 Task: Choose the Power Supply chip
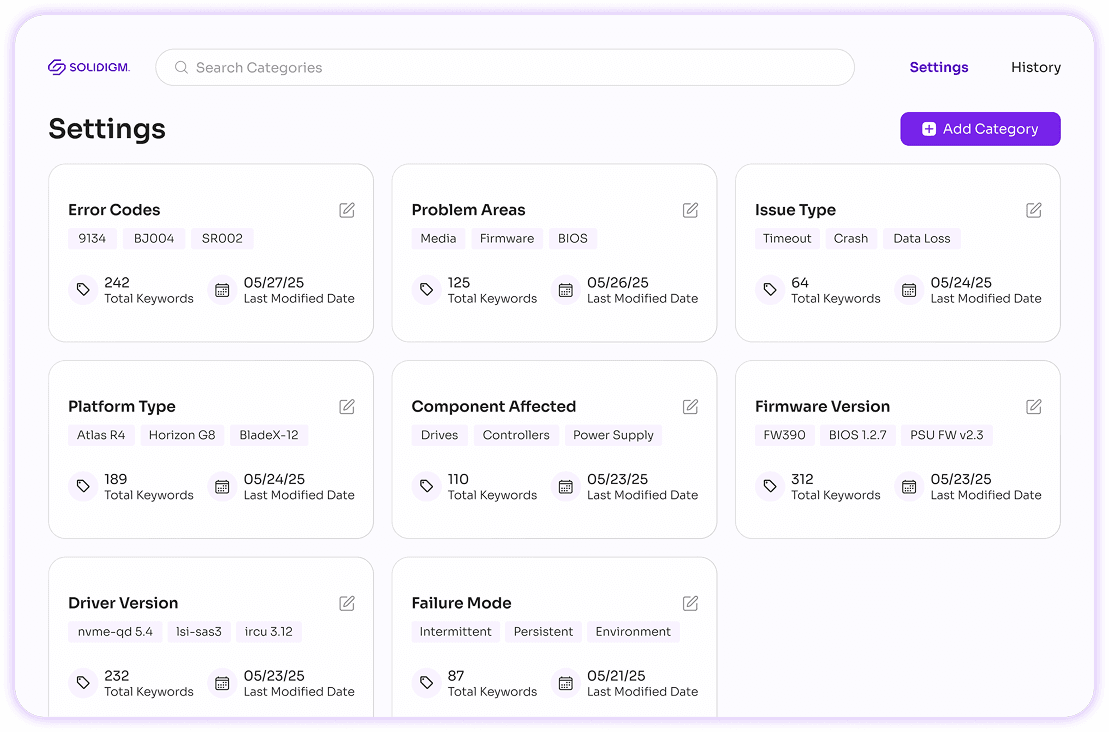pos(613,435)
